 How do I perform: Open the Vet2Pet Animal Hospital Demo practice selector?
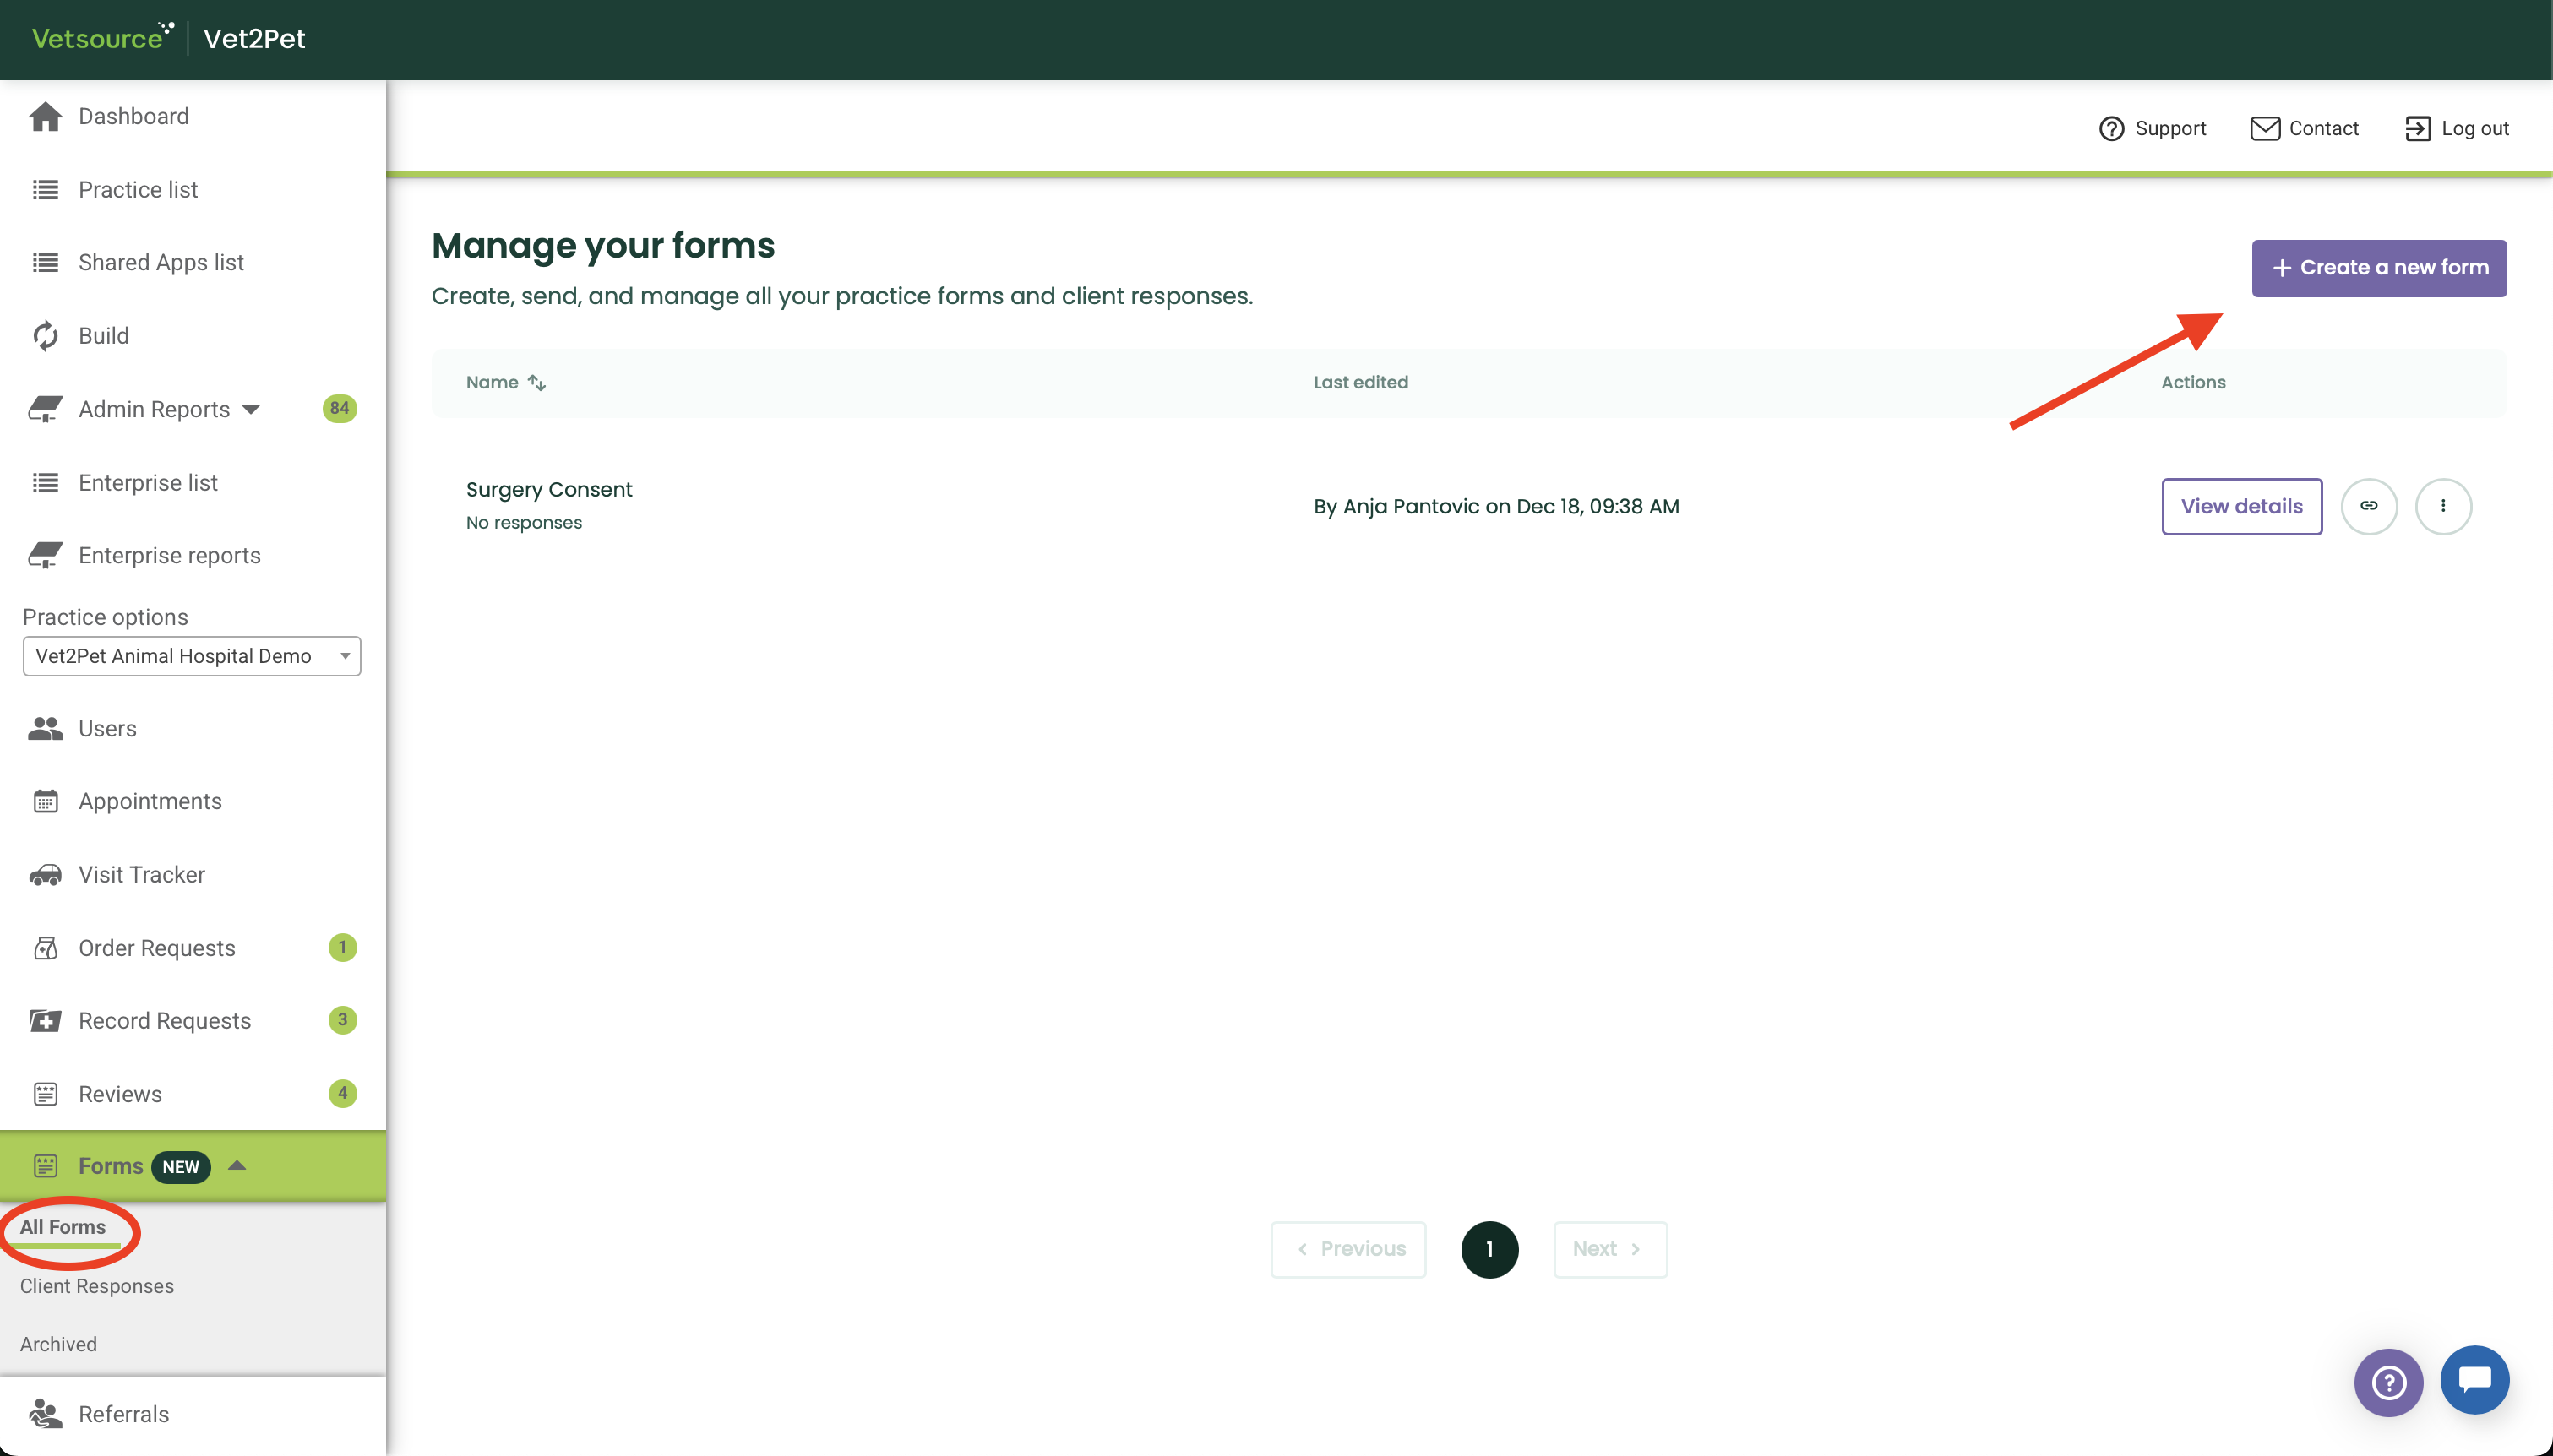[191, 656]
